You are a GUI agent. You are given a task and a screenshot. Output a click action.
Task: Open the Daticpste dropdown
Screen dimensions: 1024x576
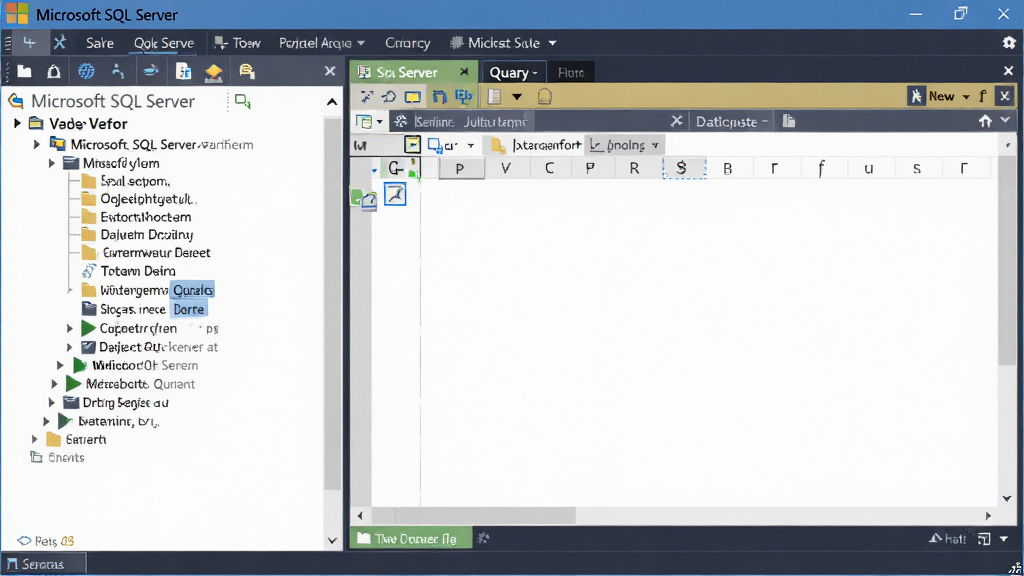[x=732, y=121]
